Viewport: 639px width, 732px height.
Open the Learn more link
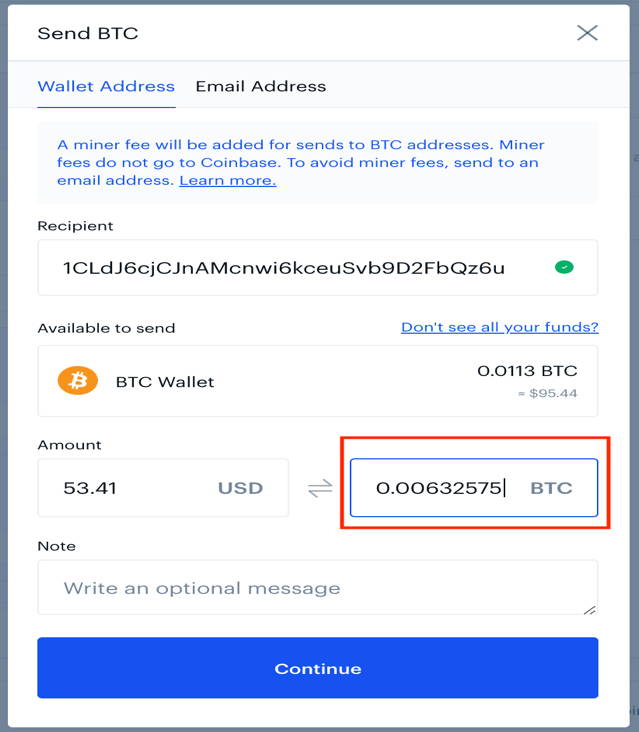tap(228, 181)
